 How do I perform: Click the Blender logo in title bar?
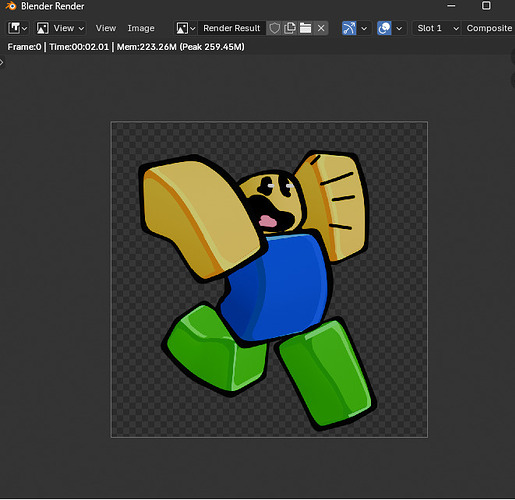(x=11, y=6)
